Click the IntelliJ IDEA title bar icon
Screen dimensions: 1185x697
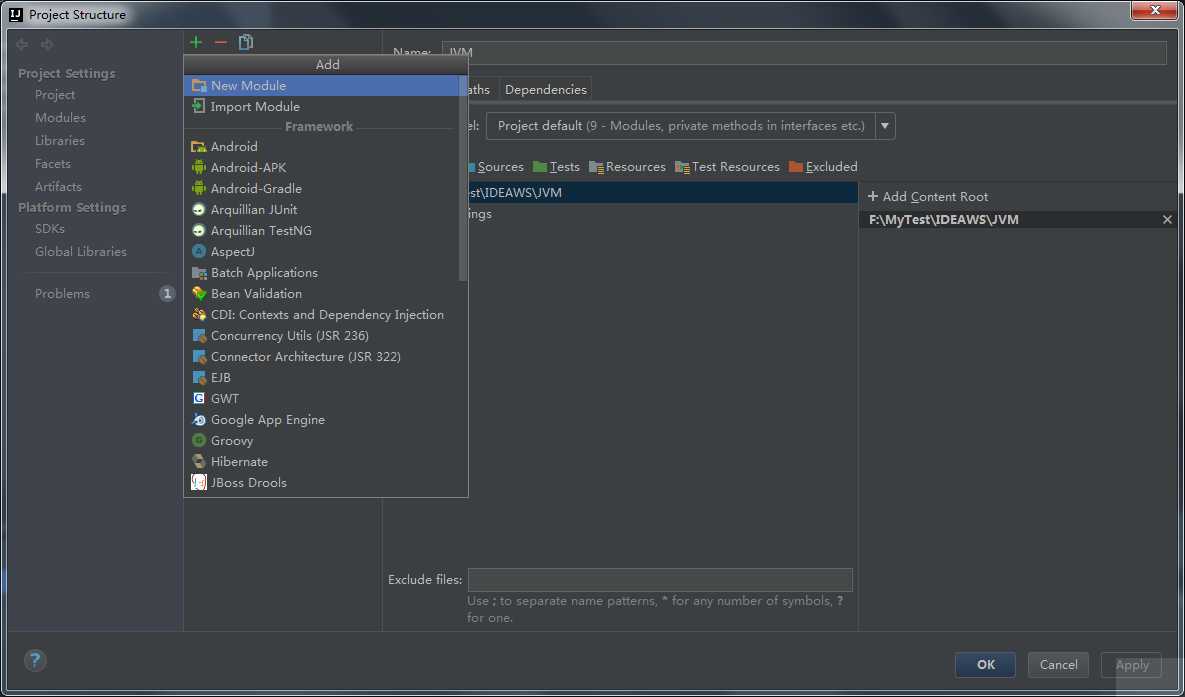[16, 14]
